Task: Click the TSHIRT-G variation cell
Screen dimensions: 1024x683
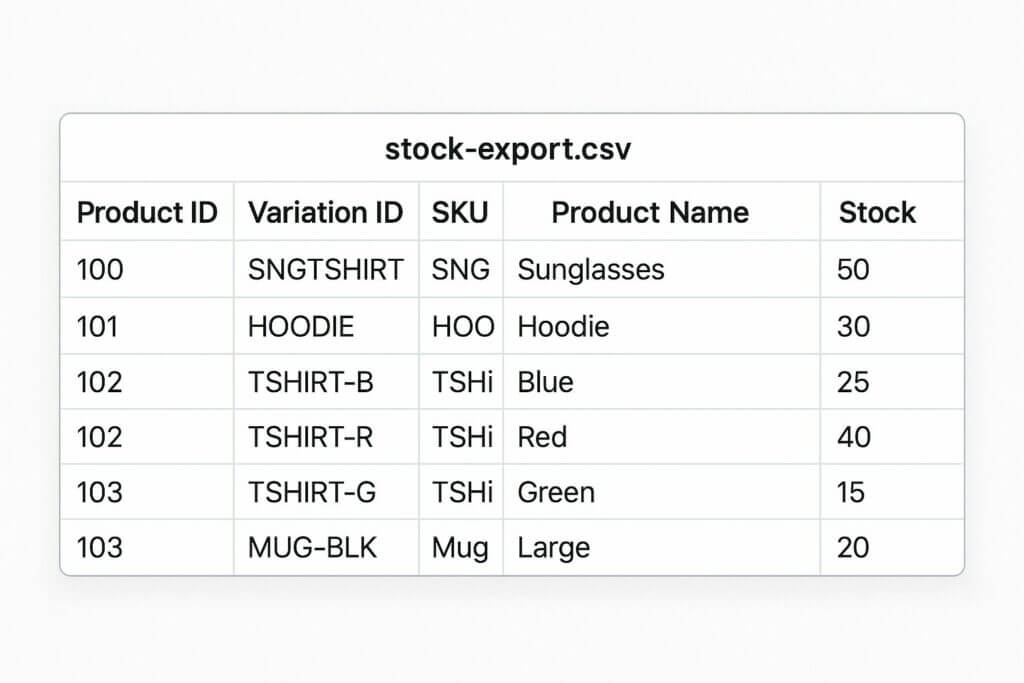Action: (312, 492)
